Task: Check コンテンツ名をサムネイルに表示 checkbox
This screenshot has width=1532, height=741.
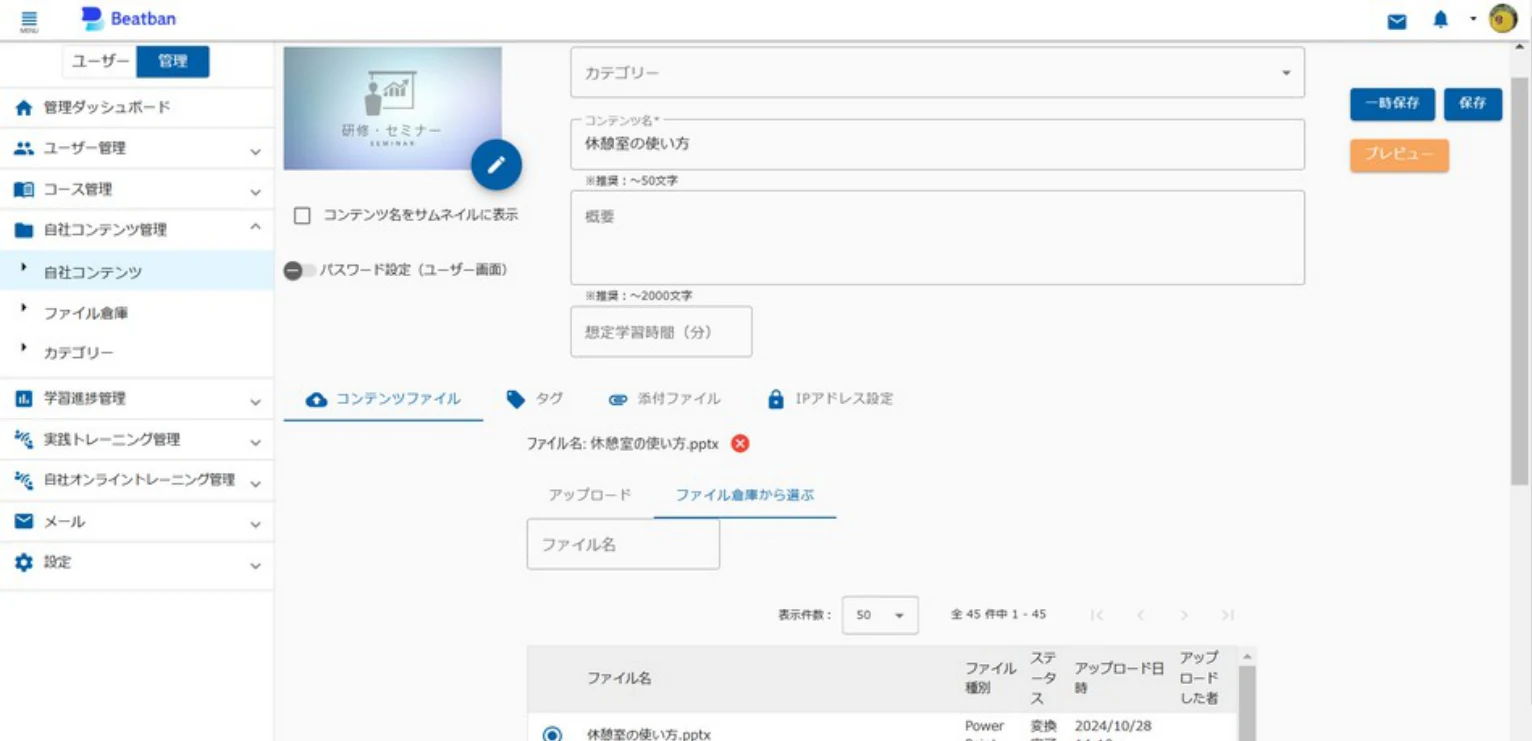Action: (302, 215)
